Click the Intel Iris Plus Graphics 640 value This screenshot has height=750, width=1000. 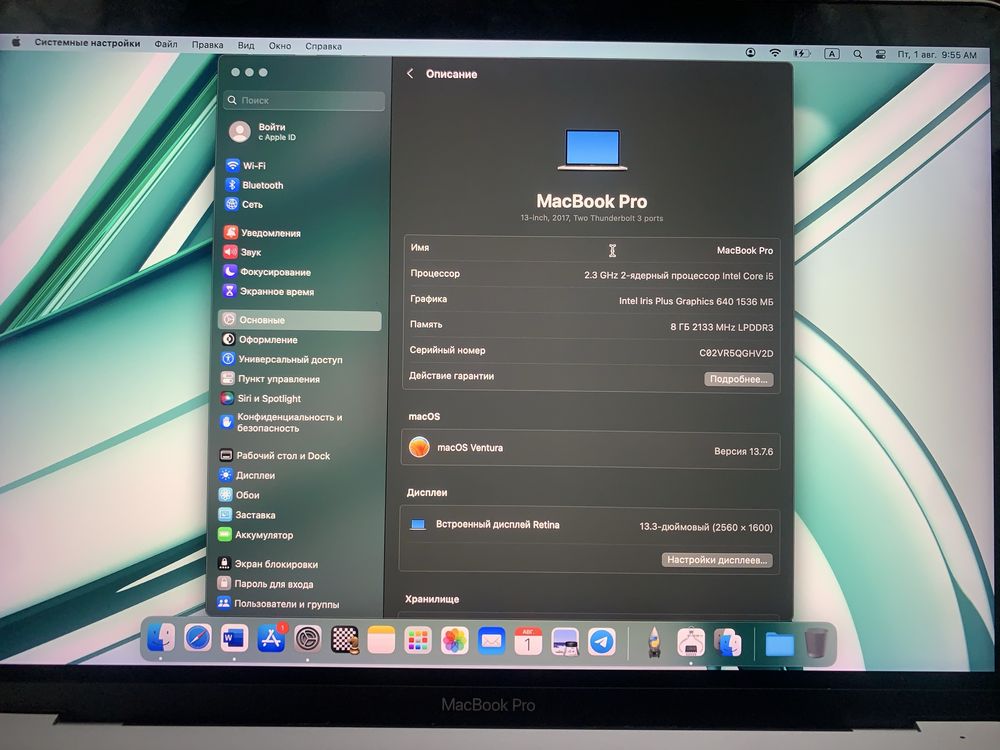(x=696, y=301)
